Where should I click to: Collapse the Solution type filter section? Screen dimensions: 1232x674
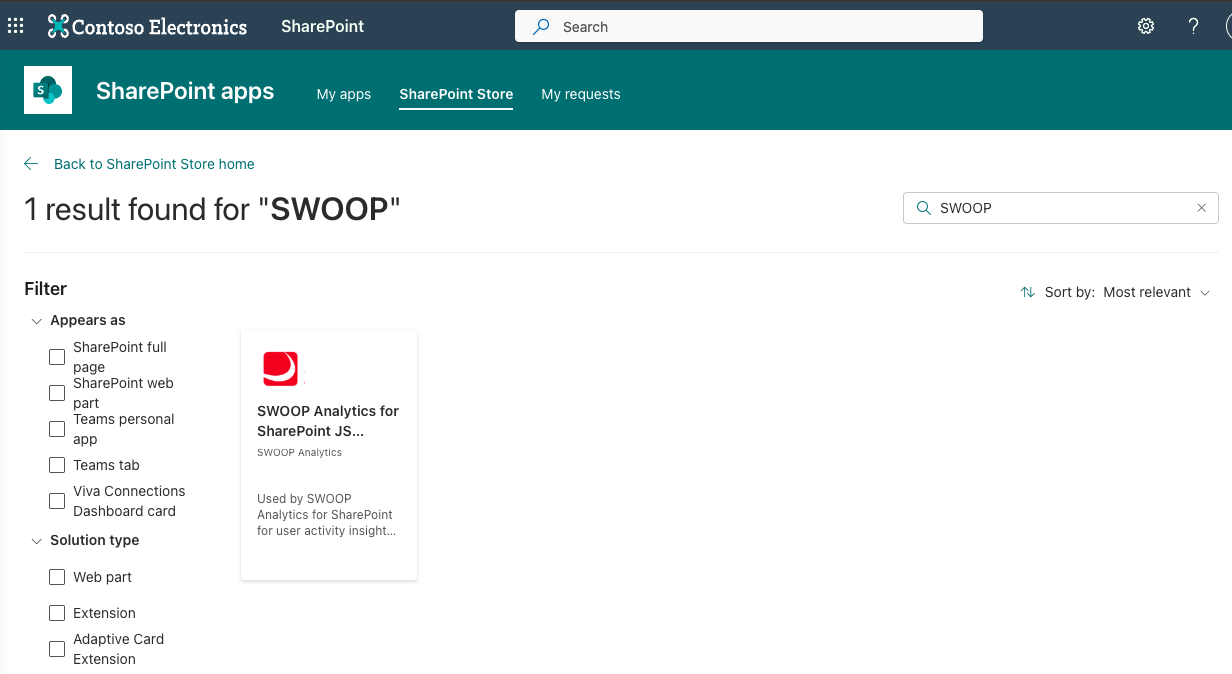click(37, 541)
